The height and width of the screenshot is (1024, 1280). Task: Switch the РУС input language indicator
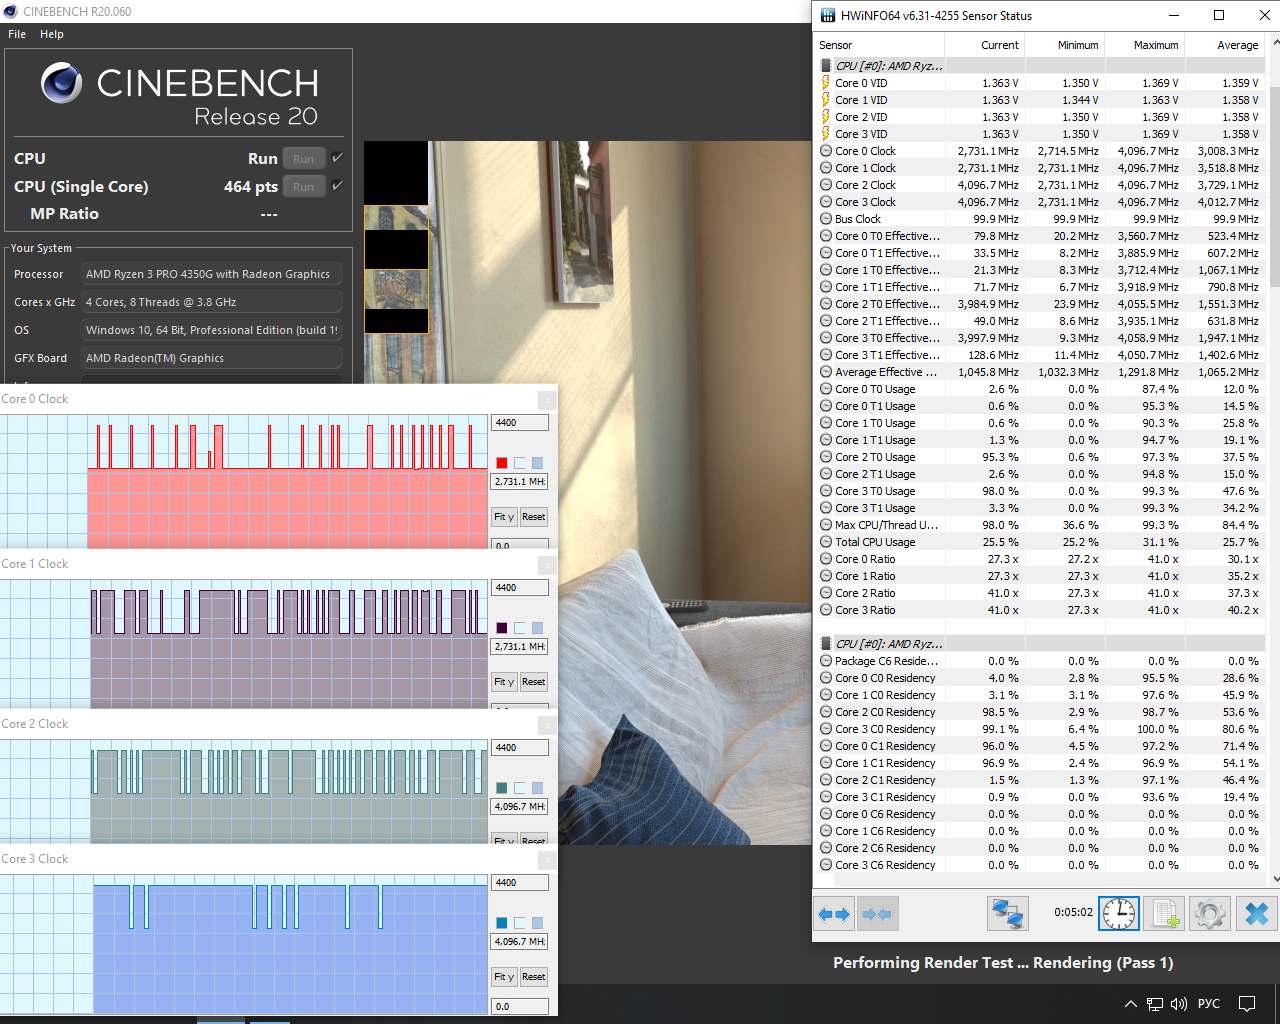[x=1209, y=1004]
